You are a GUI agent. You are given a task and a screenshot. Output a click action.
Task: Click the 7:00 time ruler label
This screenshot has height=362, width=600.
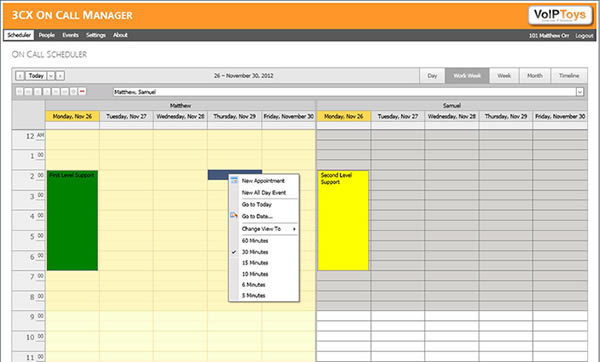click(x=36, y=276)
